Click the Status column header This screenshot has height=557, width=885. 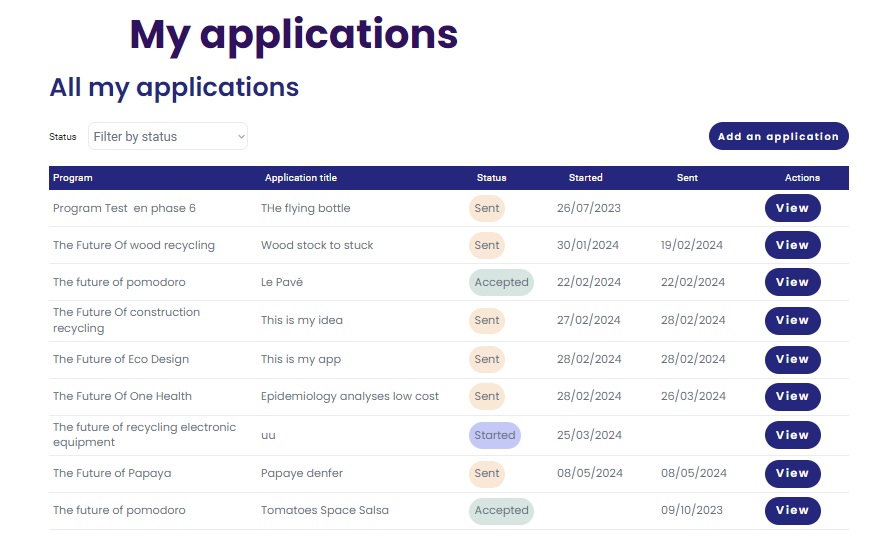coord(491,178)
